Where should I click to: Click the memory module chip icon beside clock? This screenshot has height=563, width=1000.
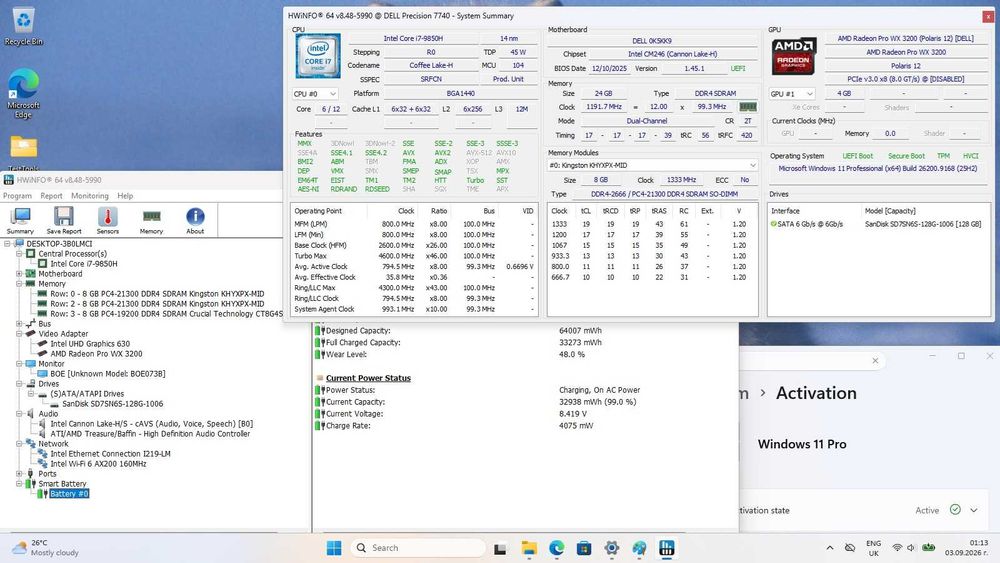click(747, 106)
